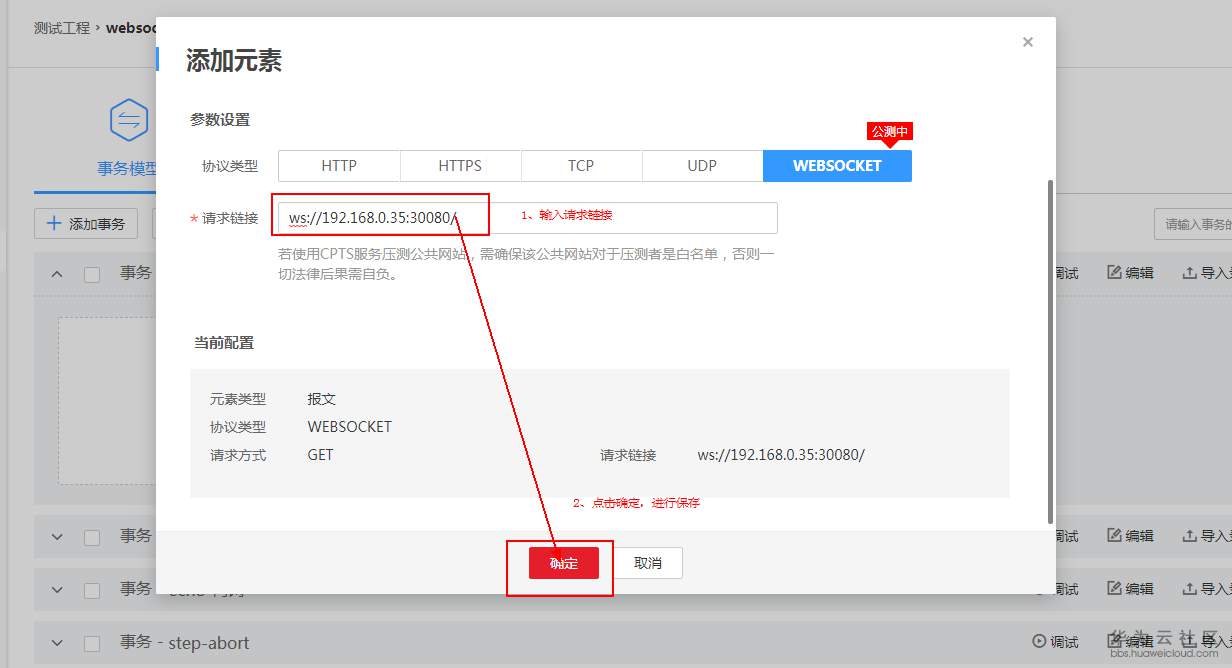Open the 测试工程 breadcrumb link
Screen dimensions: 1232x668
pos(62,28)
